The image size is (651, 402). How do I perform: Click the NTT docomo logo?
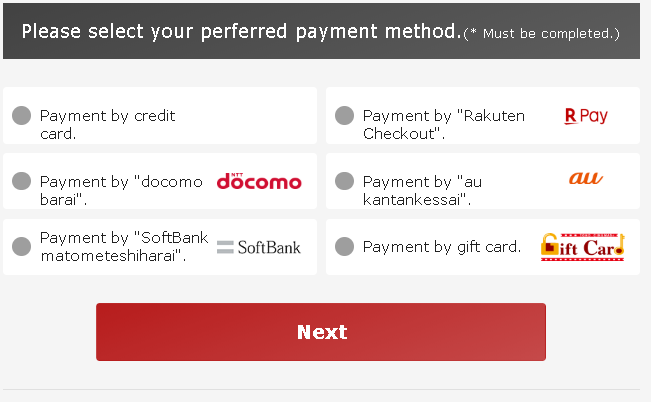(259, 181)
